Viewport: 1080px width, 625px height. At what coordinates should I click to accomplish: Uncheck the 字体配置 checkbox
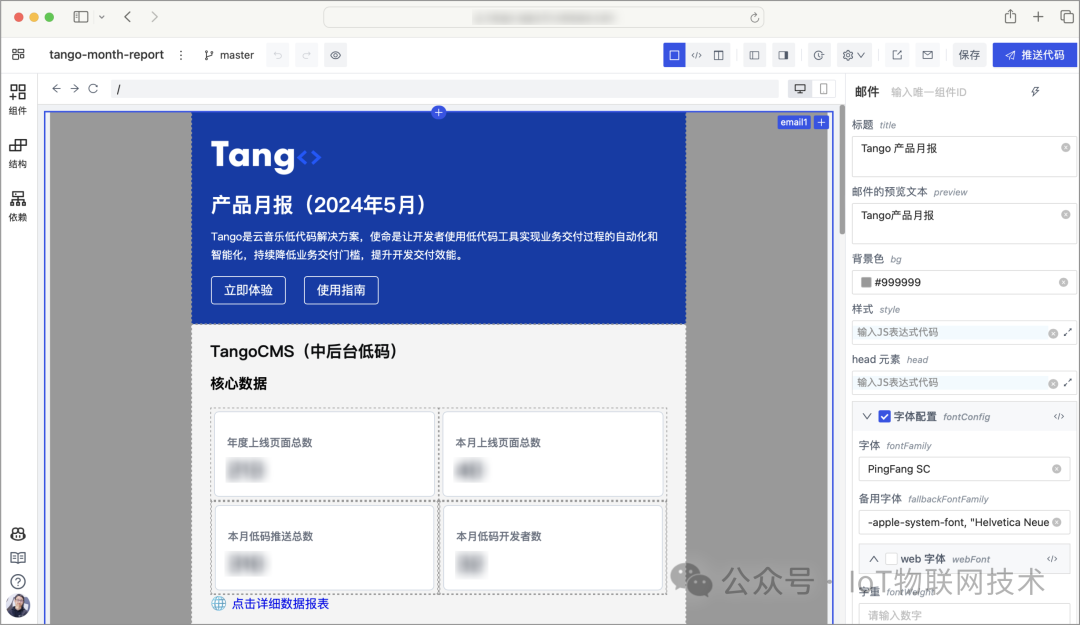pyautogui.click(x=884, y=416)
